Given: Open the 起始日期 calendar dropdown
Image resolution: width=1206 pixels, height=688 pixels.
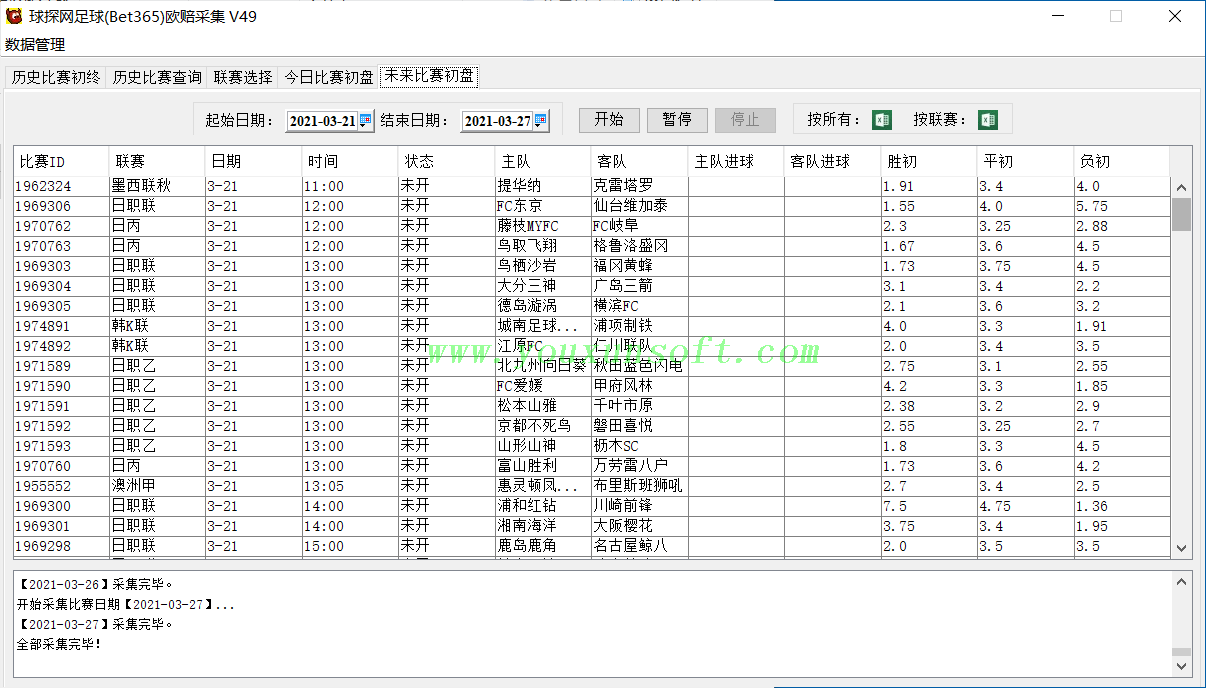Looking at the screenshot, I should click(x=366, y=120).
